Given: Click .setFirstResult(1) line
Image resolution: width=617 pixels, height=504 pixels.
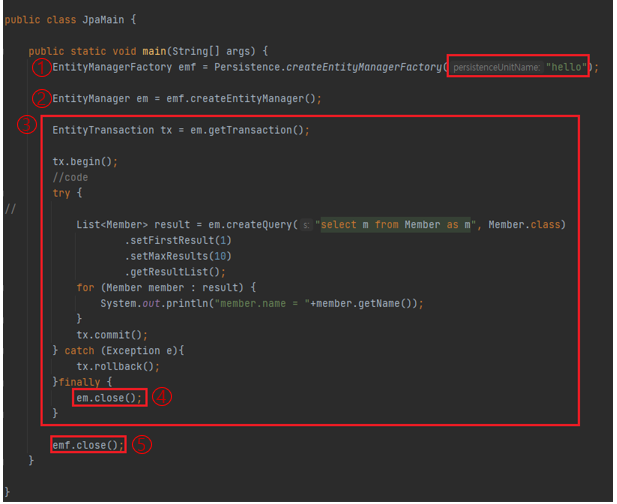Looking at the screenshot, I should [x=178, y=240].
